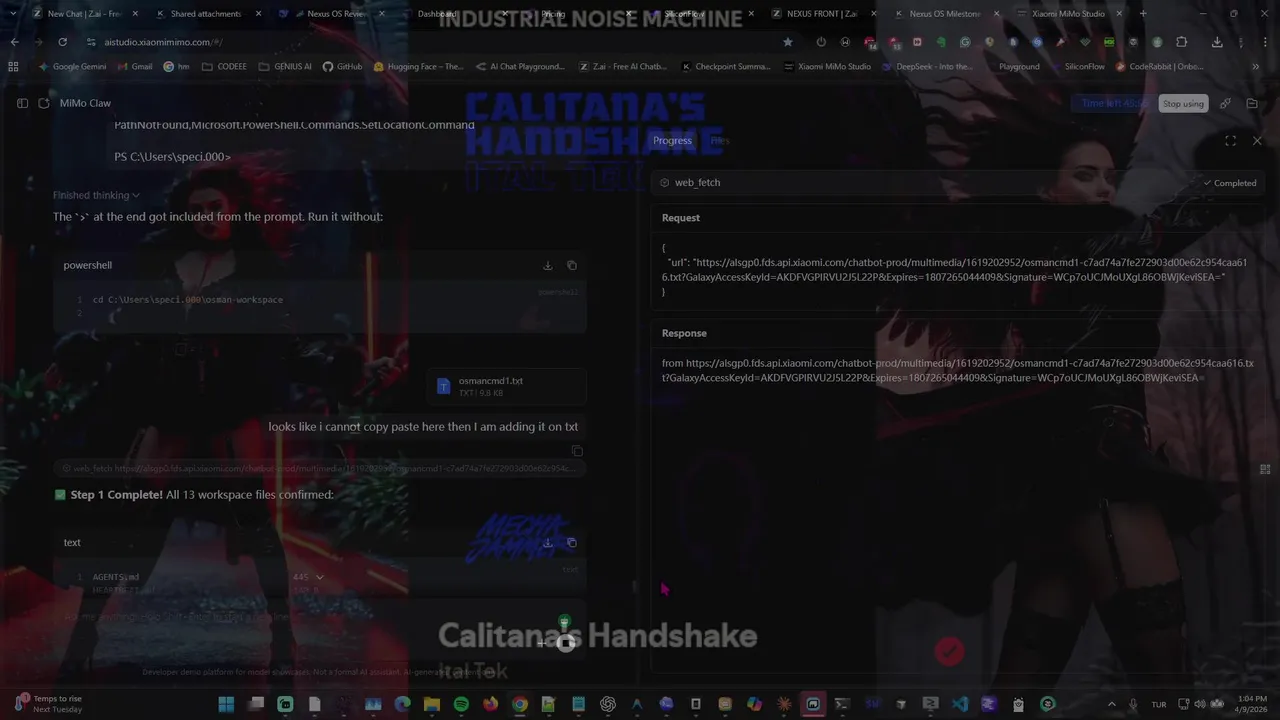Open the browser tab search dropdown
This screenshot has width=1280, height=720.
coord(13,14)
